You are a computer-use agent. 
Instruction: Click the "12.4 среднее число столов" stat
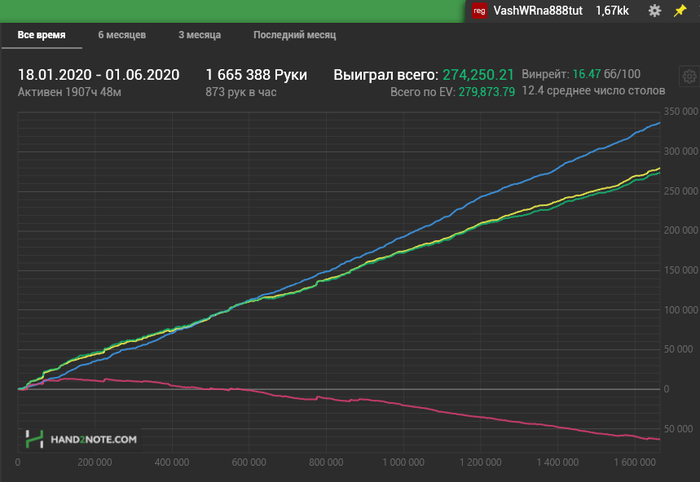click(593, 91)
